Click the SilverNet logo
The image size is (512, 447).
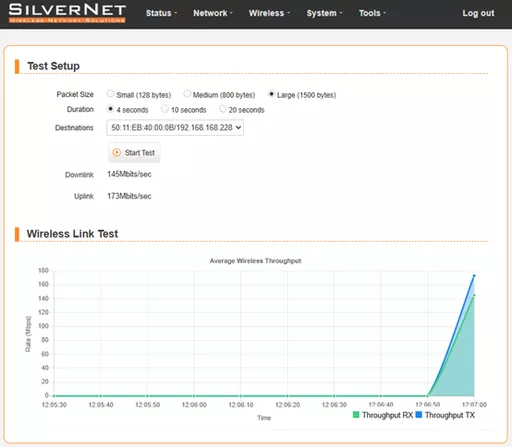tap(67, 13)
